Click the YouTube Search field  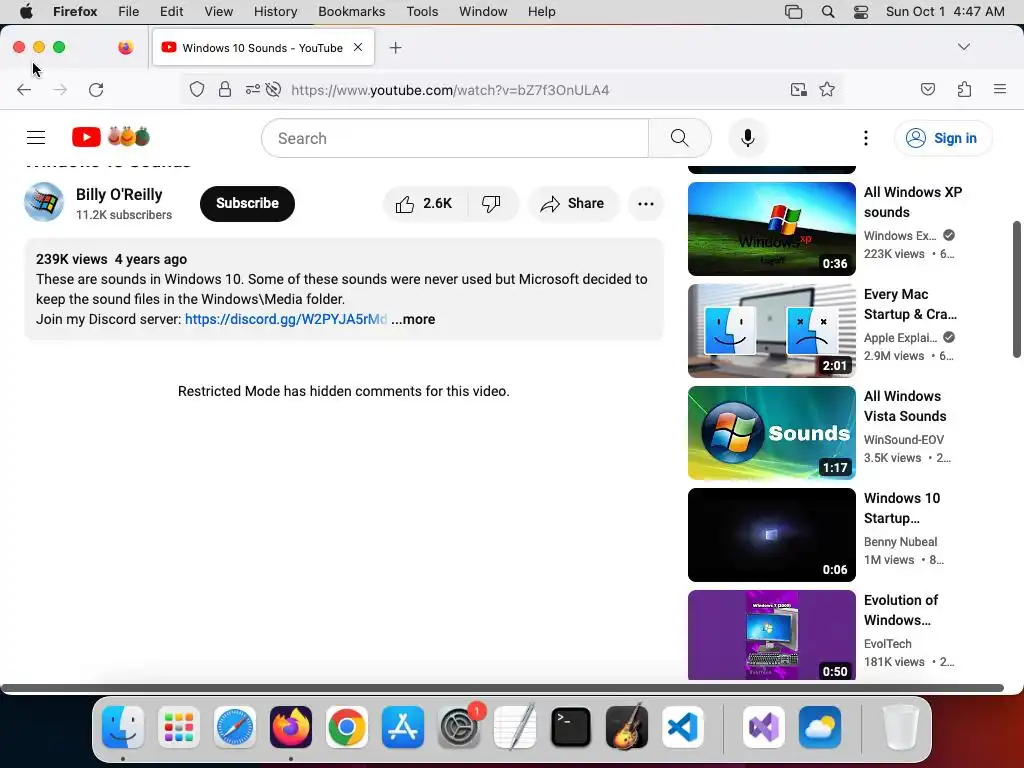(455, 138)
